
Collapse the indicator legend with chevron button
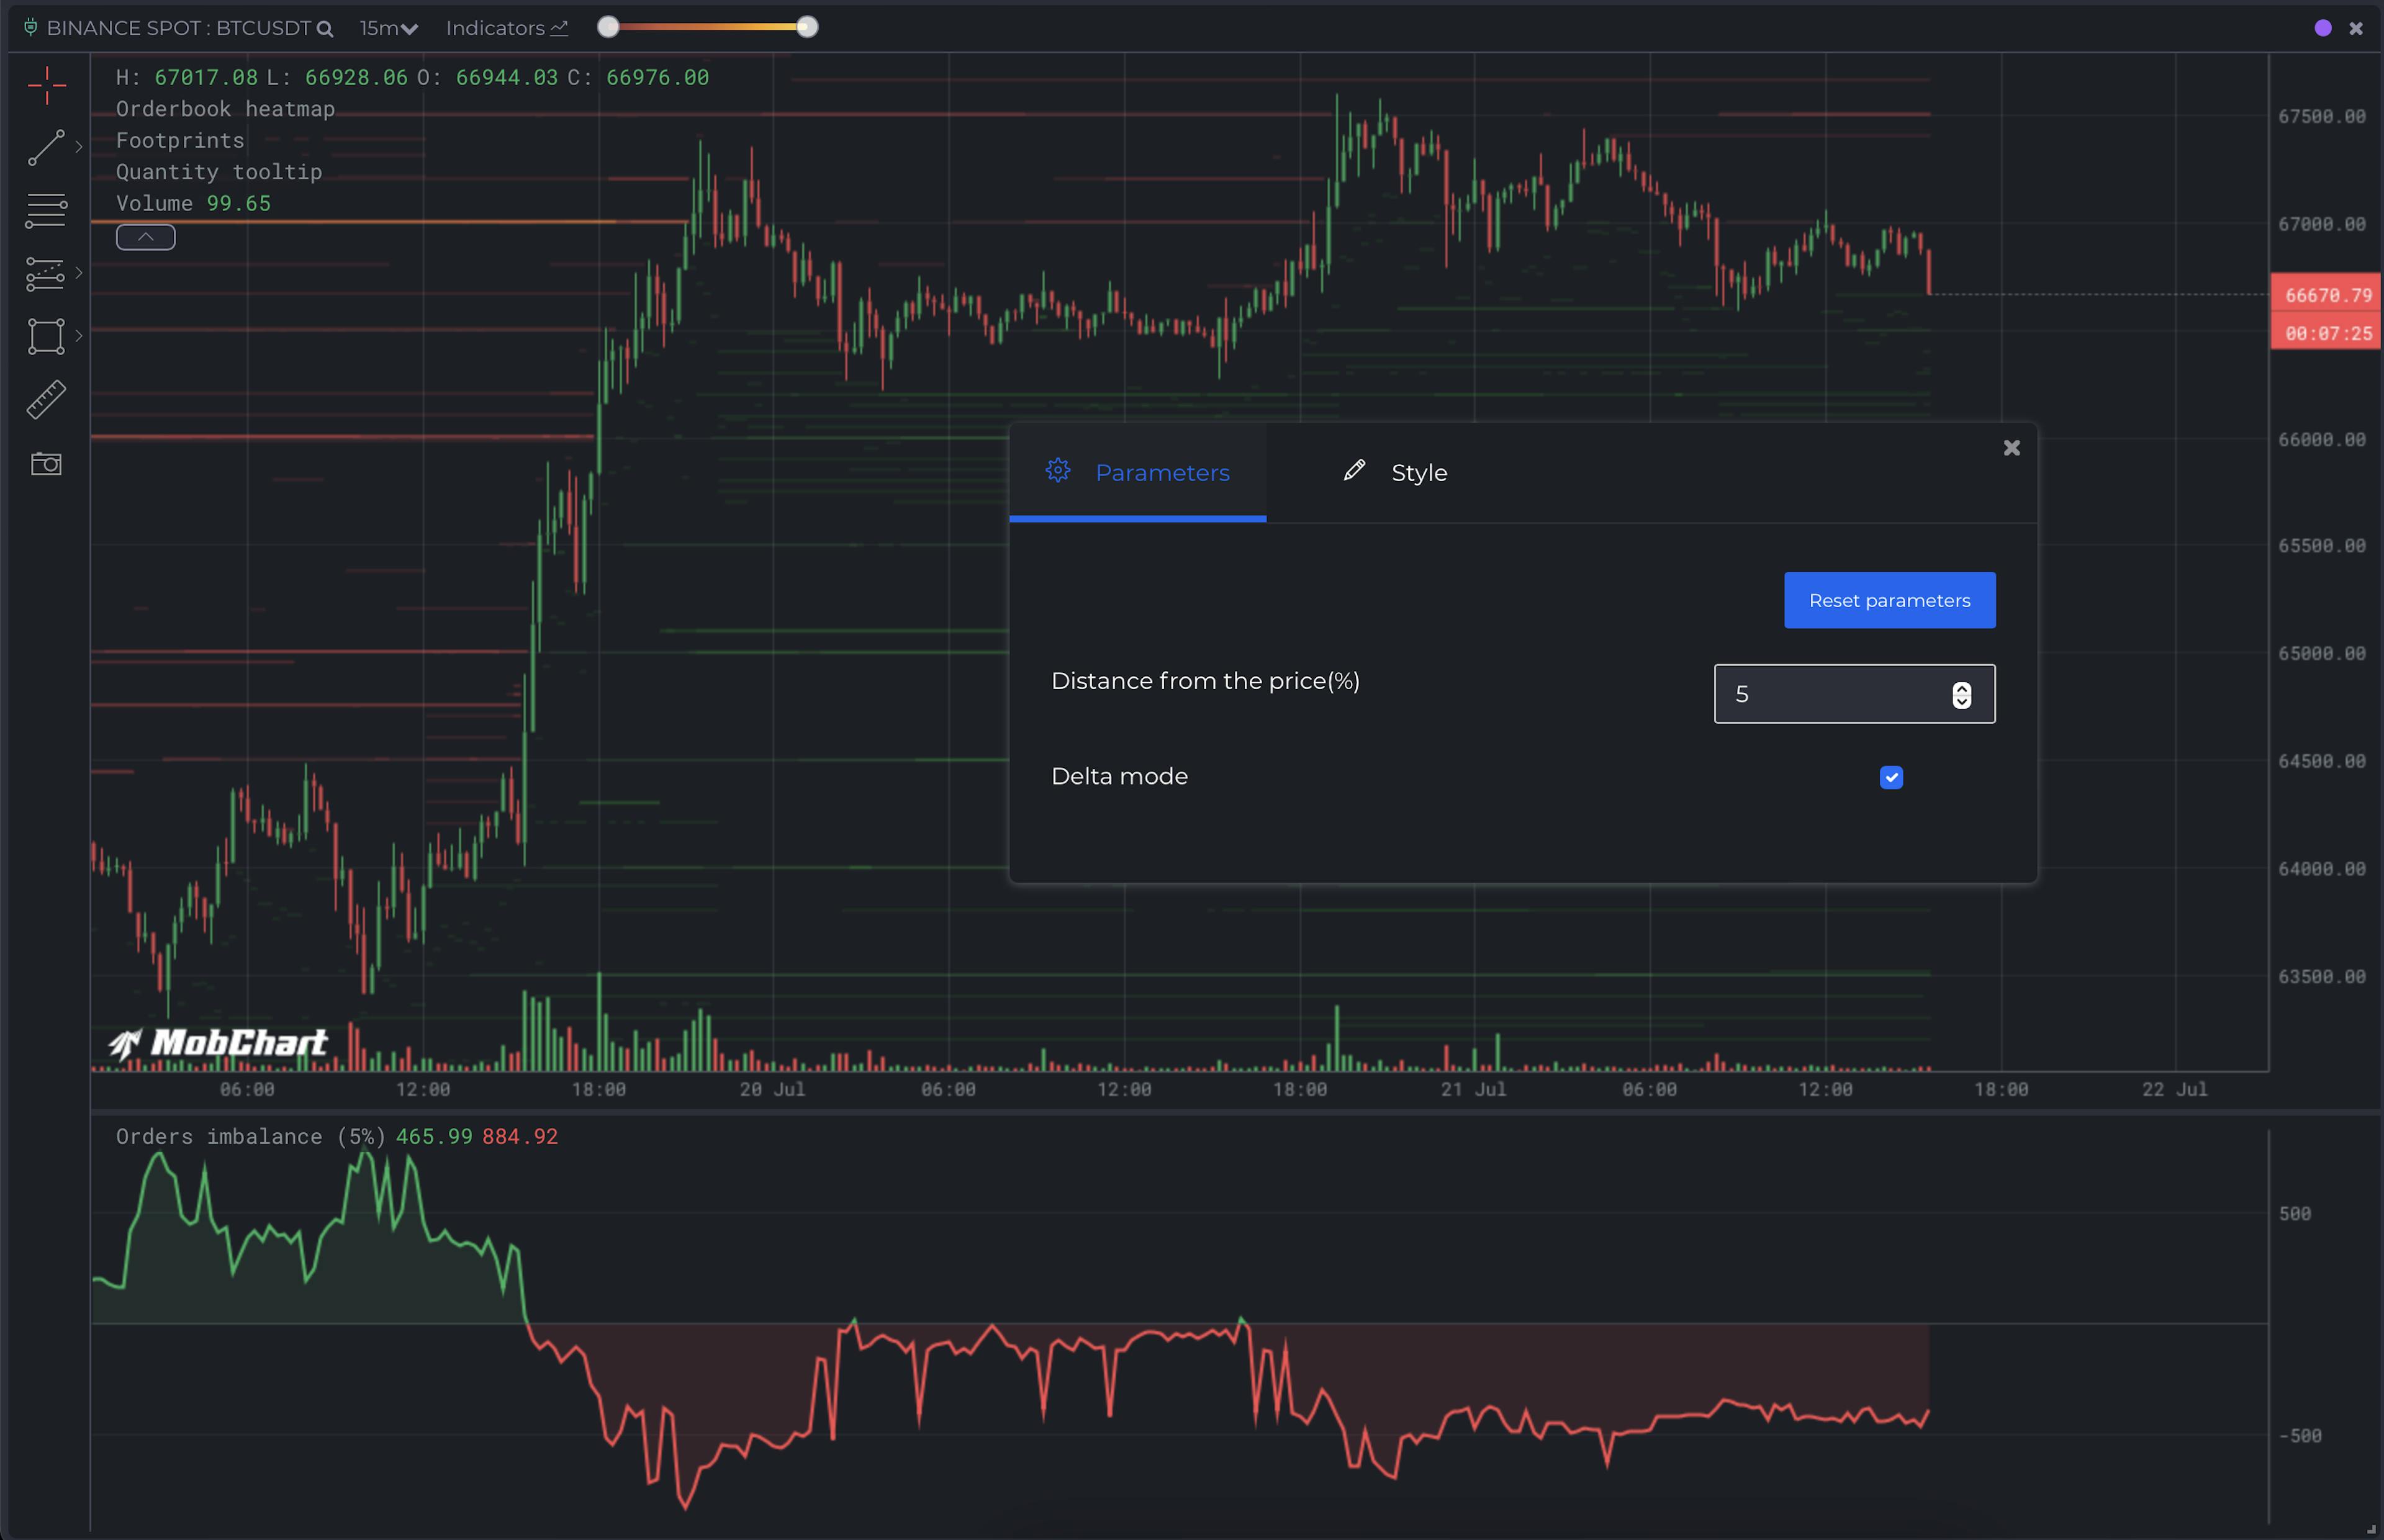pos(145,237)
